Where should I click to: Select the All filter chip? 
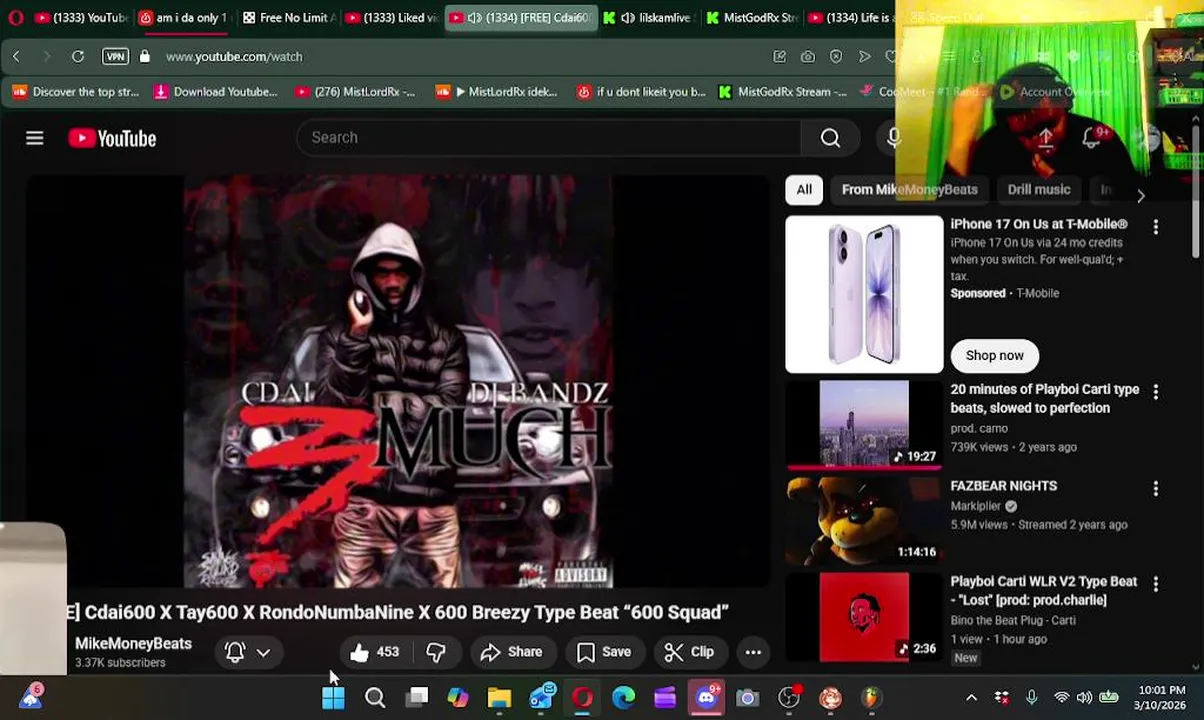[x=804, y=189]
